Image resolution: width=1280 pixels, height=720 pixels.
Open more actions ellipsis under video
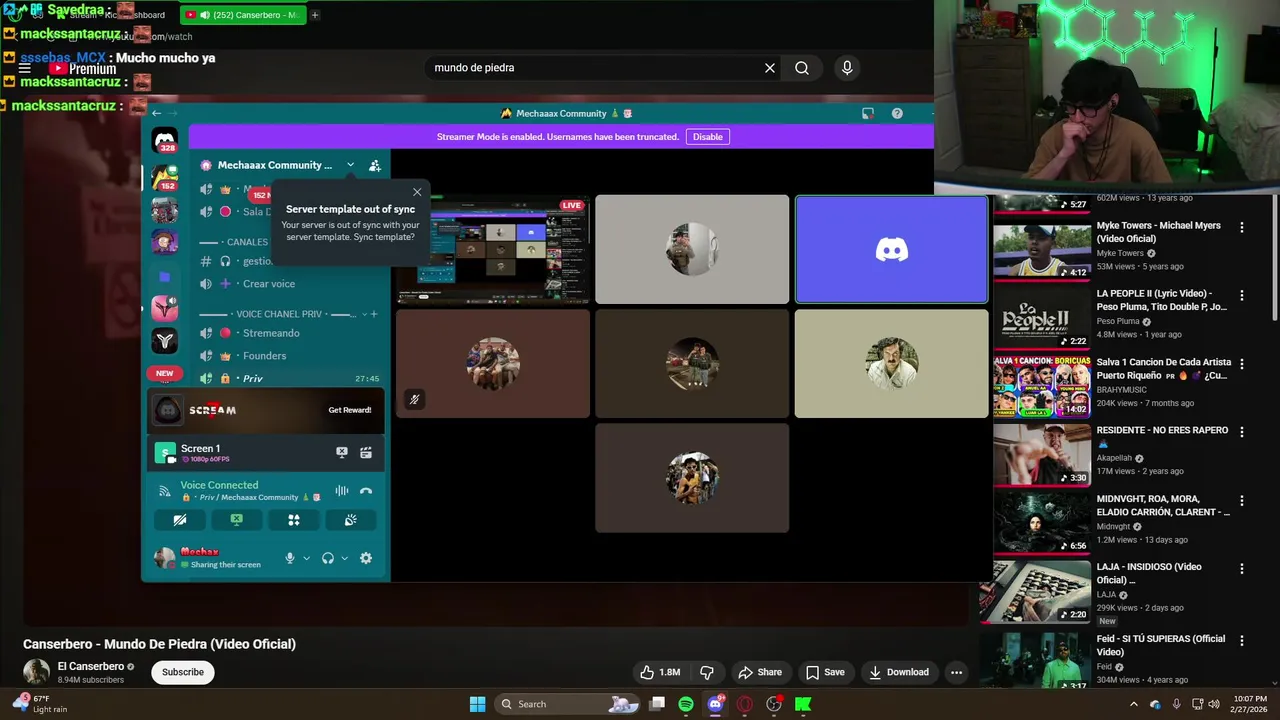[956, 672]
